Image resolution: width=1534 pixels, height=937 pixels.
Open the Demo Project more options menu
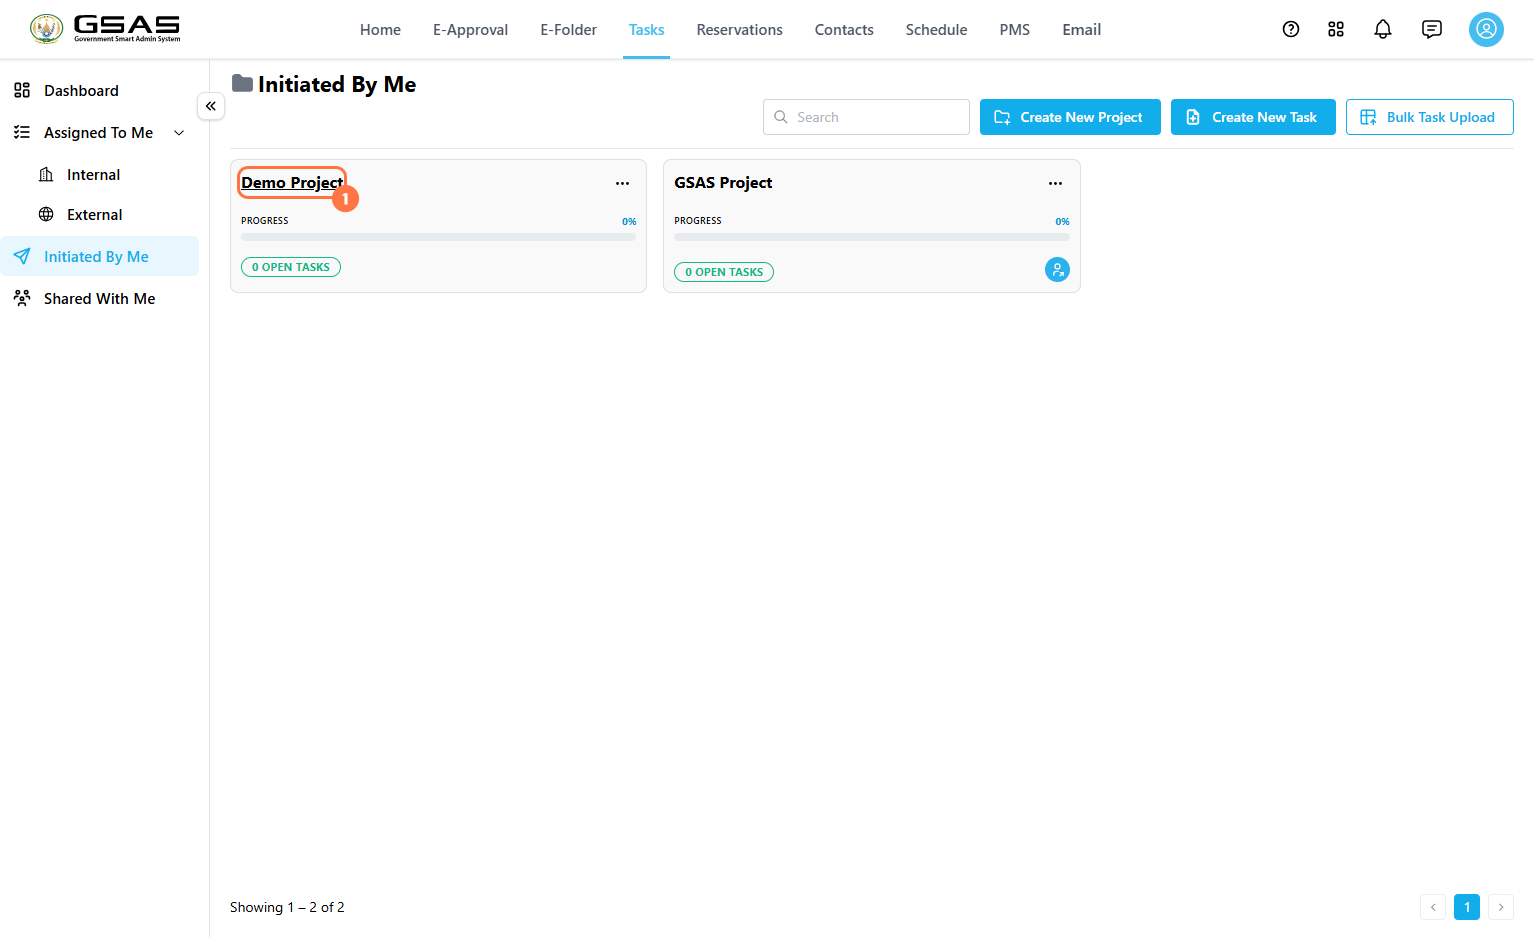click(x=622, y=183)
